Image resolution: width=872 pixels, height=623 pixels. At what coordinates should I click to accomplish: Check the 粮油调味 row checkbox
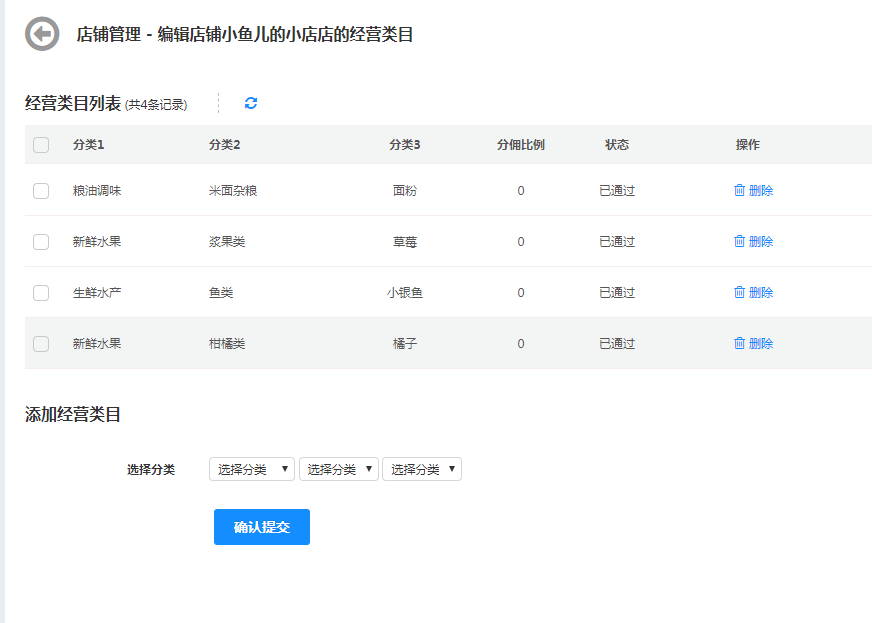41,191
